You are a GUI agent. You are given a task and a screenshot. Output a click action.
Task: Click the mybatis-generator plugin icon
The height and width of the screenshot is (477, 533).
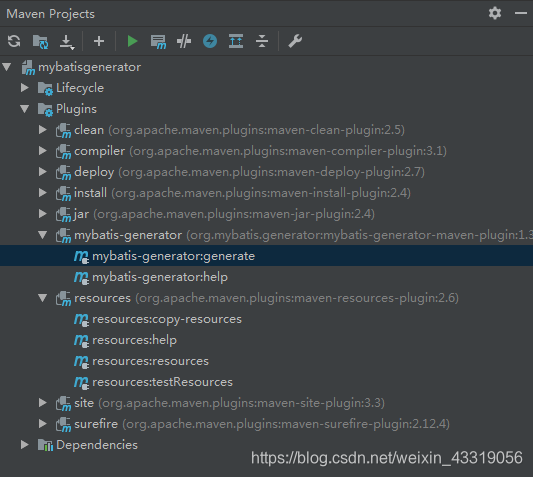pyautogui.click(x=64, y=236)
